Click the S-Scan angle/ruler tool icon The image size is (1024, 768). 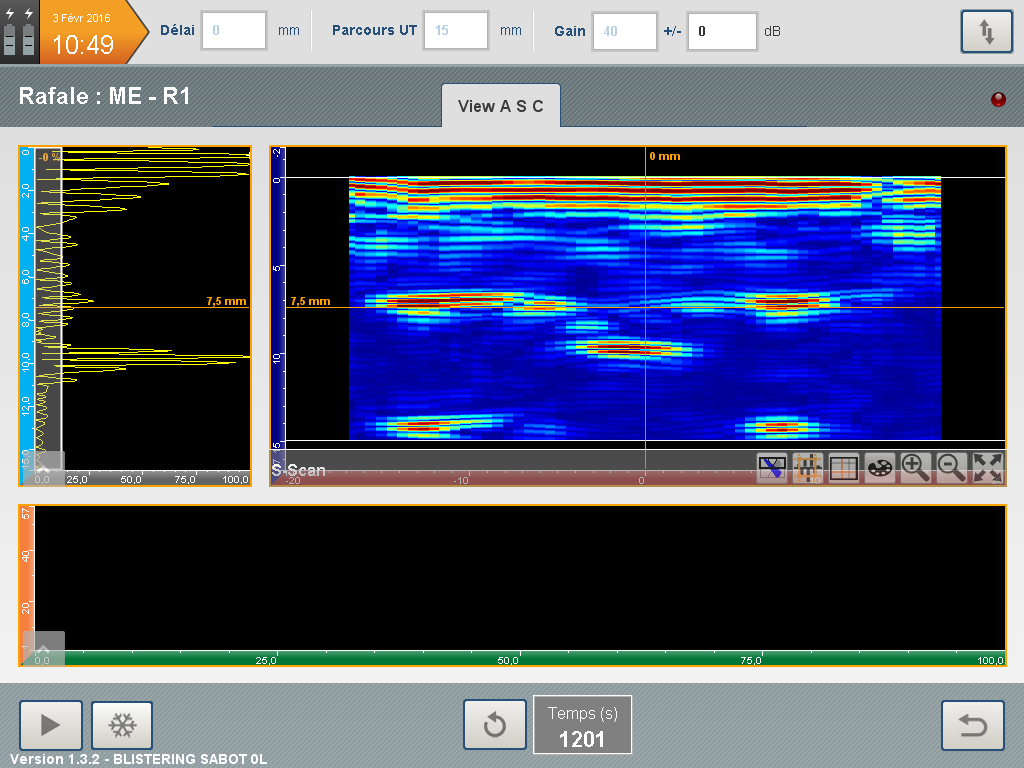(x=772, y=468)
